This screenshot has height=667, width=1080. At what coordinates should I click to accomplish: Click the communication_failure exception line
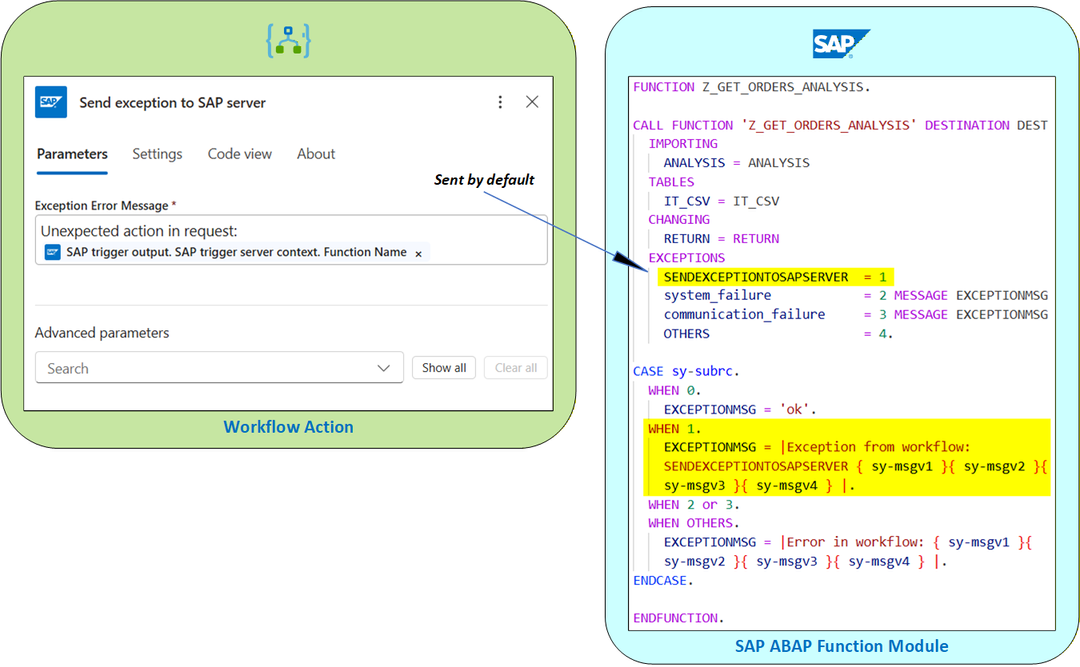click(855, 315)
